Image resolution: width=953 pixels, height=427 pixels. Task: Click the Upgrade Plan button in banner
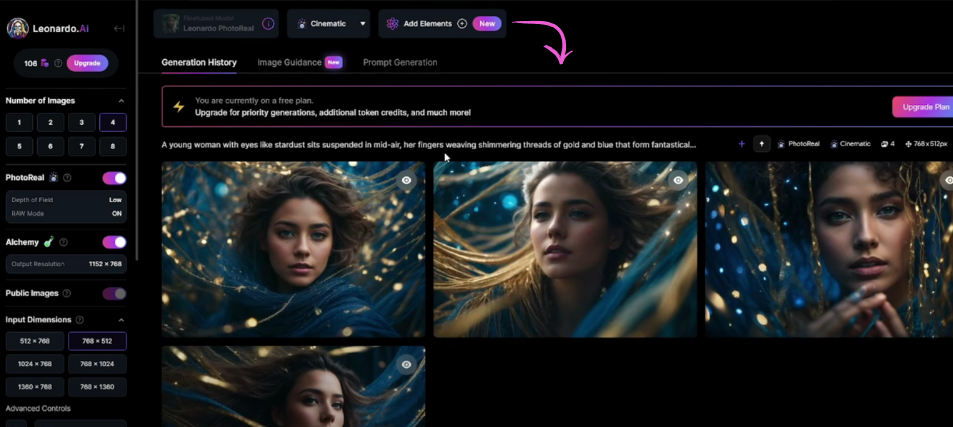pyautogui.click(x=923, y=107)
